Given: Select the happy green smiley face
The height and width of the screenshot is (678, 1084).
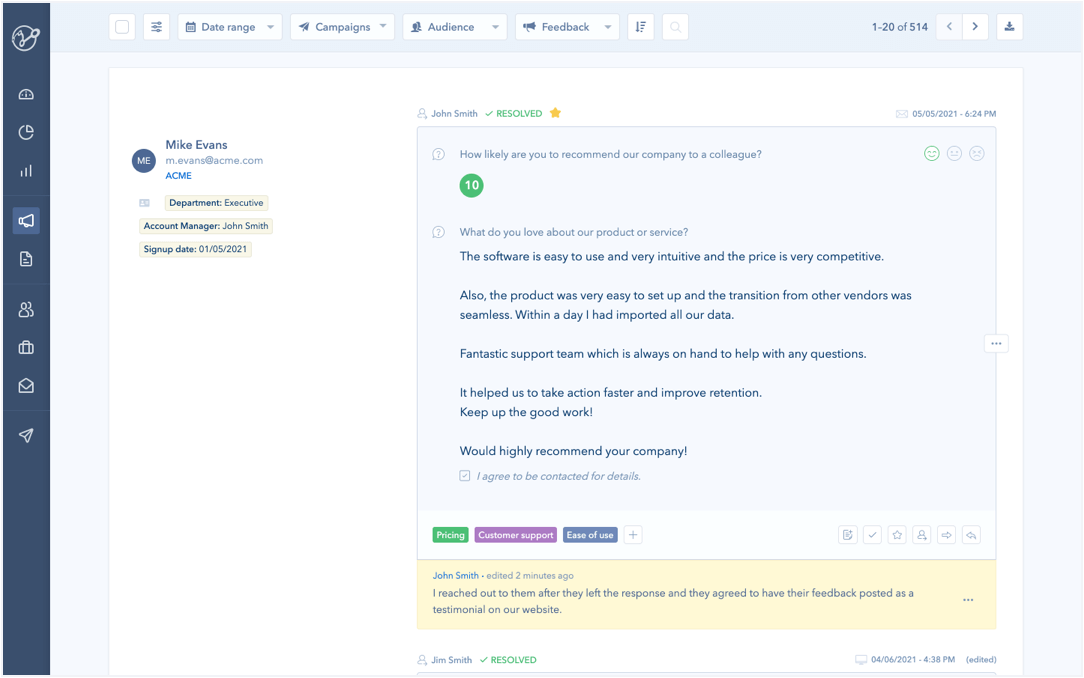Looking at the screenshot, I should 932,153.
